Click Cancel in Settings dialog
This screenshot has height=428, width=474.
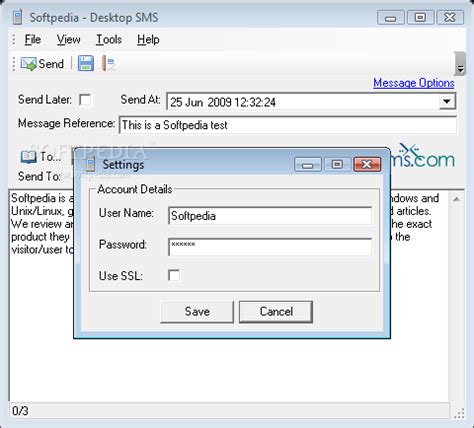click(x=276, y=312)
